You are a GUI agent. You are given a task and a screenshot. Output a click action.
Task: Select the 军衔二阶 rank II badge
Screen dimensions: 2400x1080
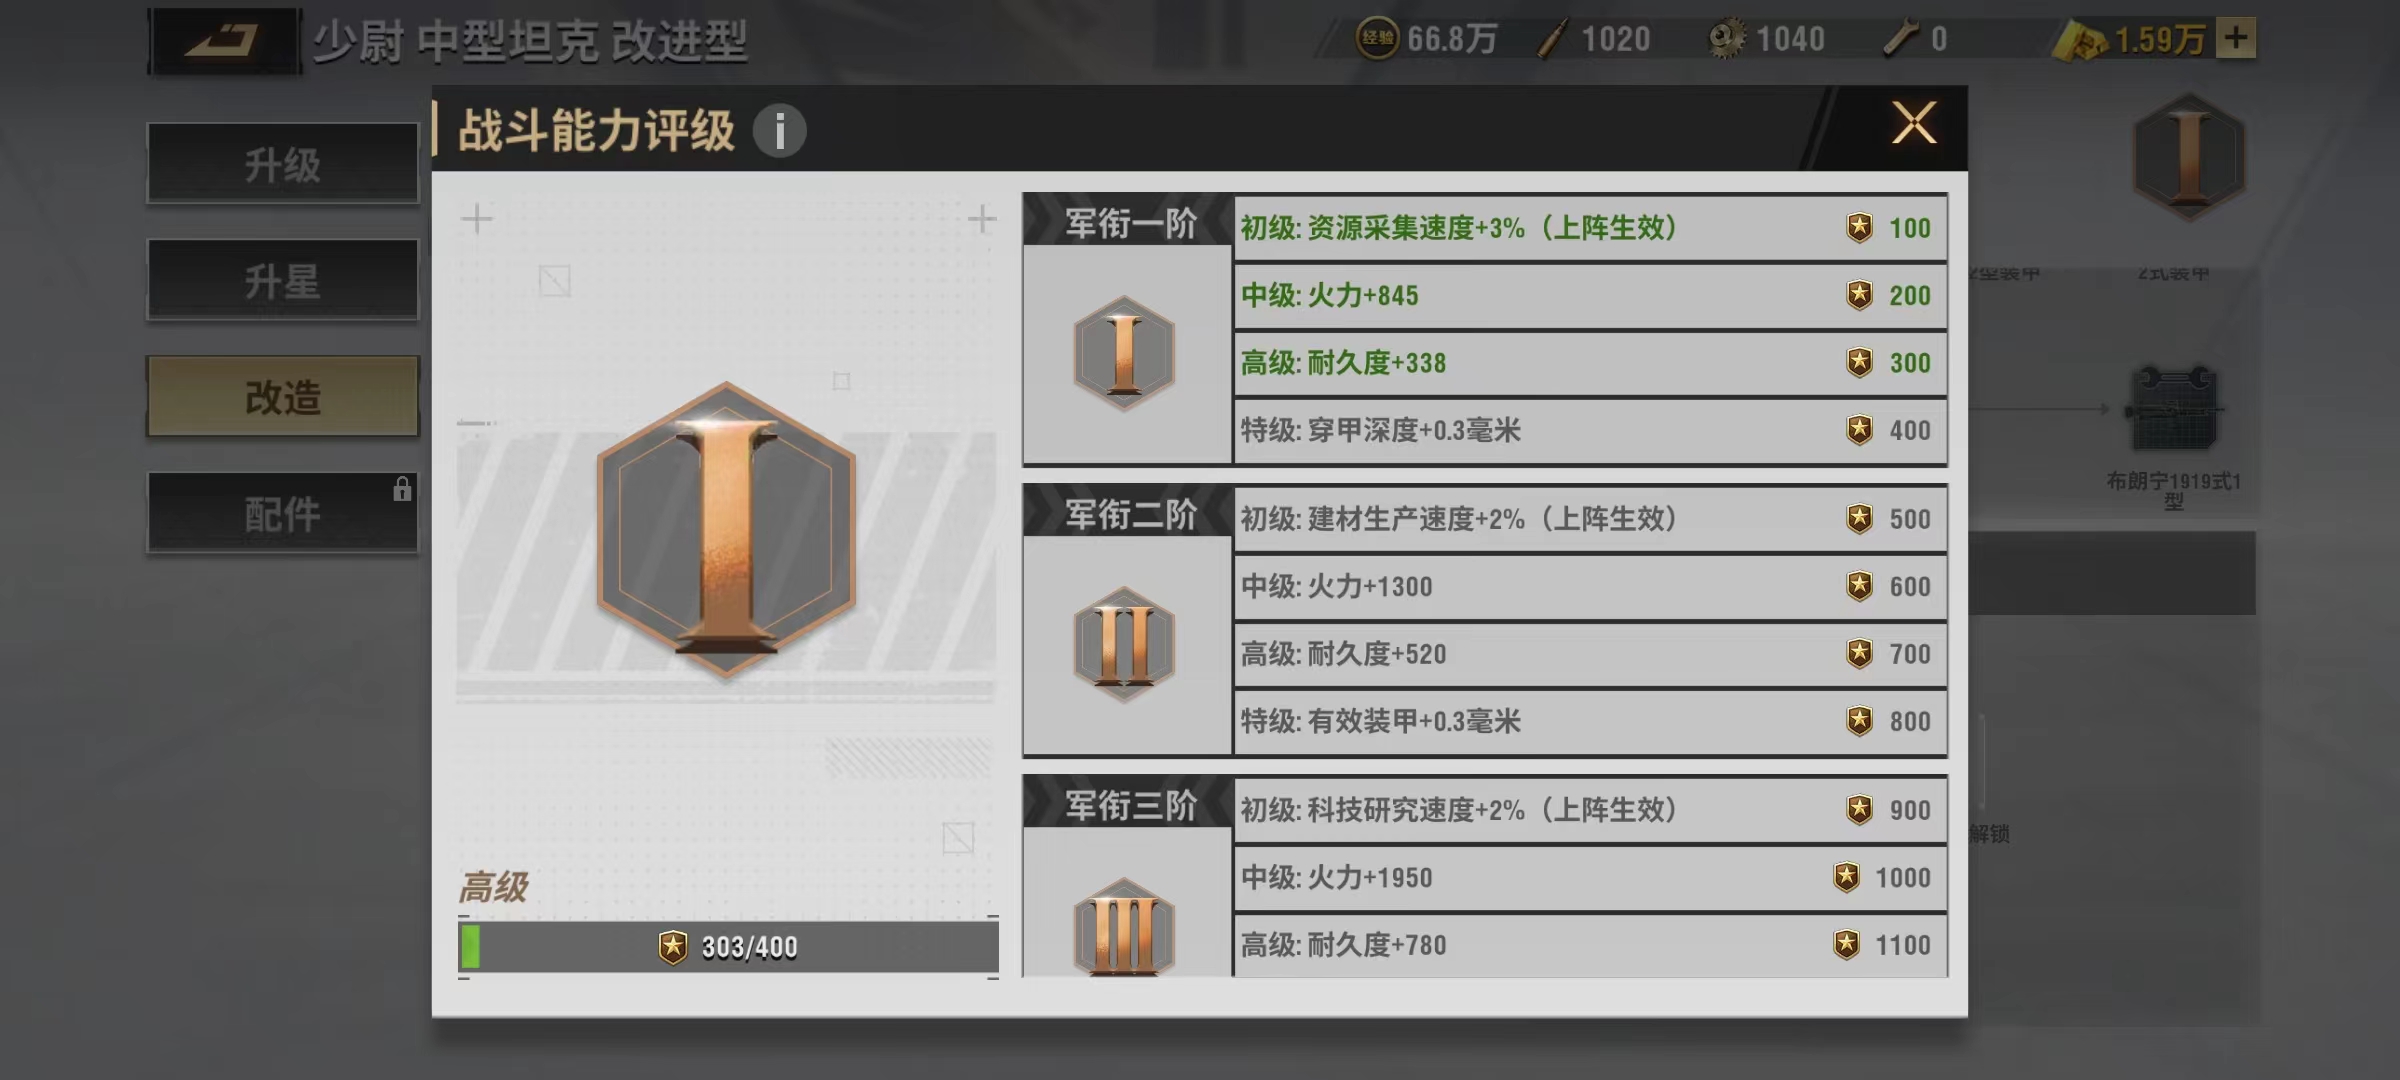point(1124,644)
